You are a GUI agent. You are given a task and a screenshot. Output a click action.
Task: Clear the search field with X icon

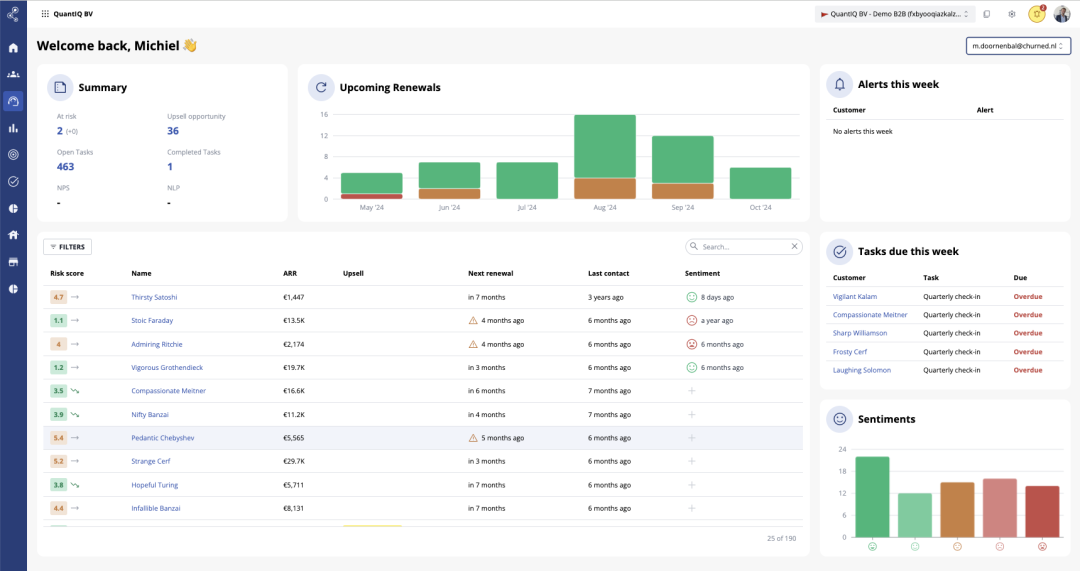(x=794, y=247)
